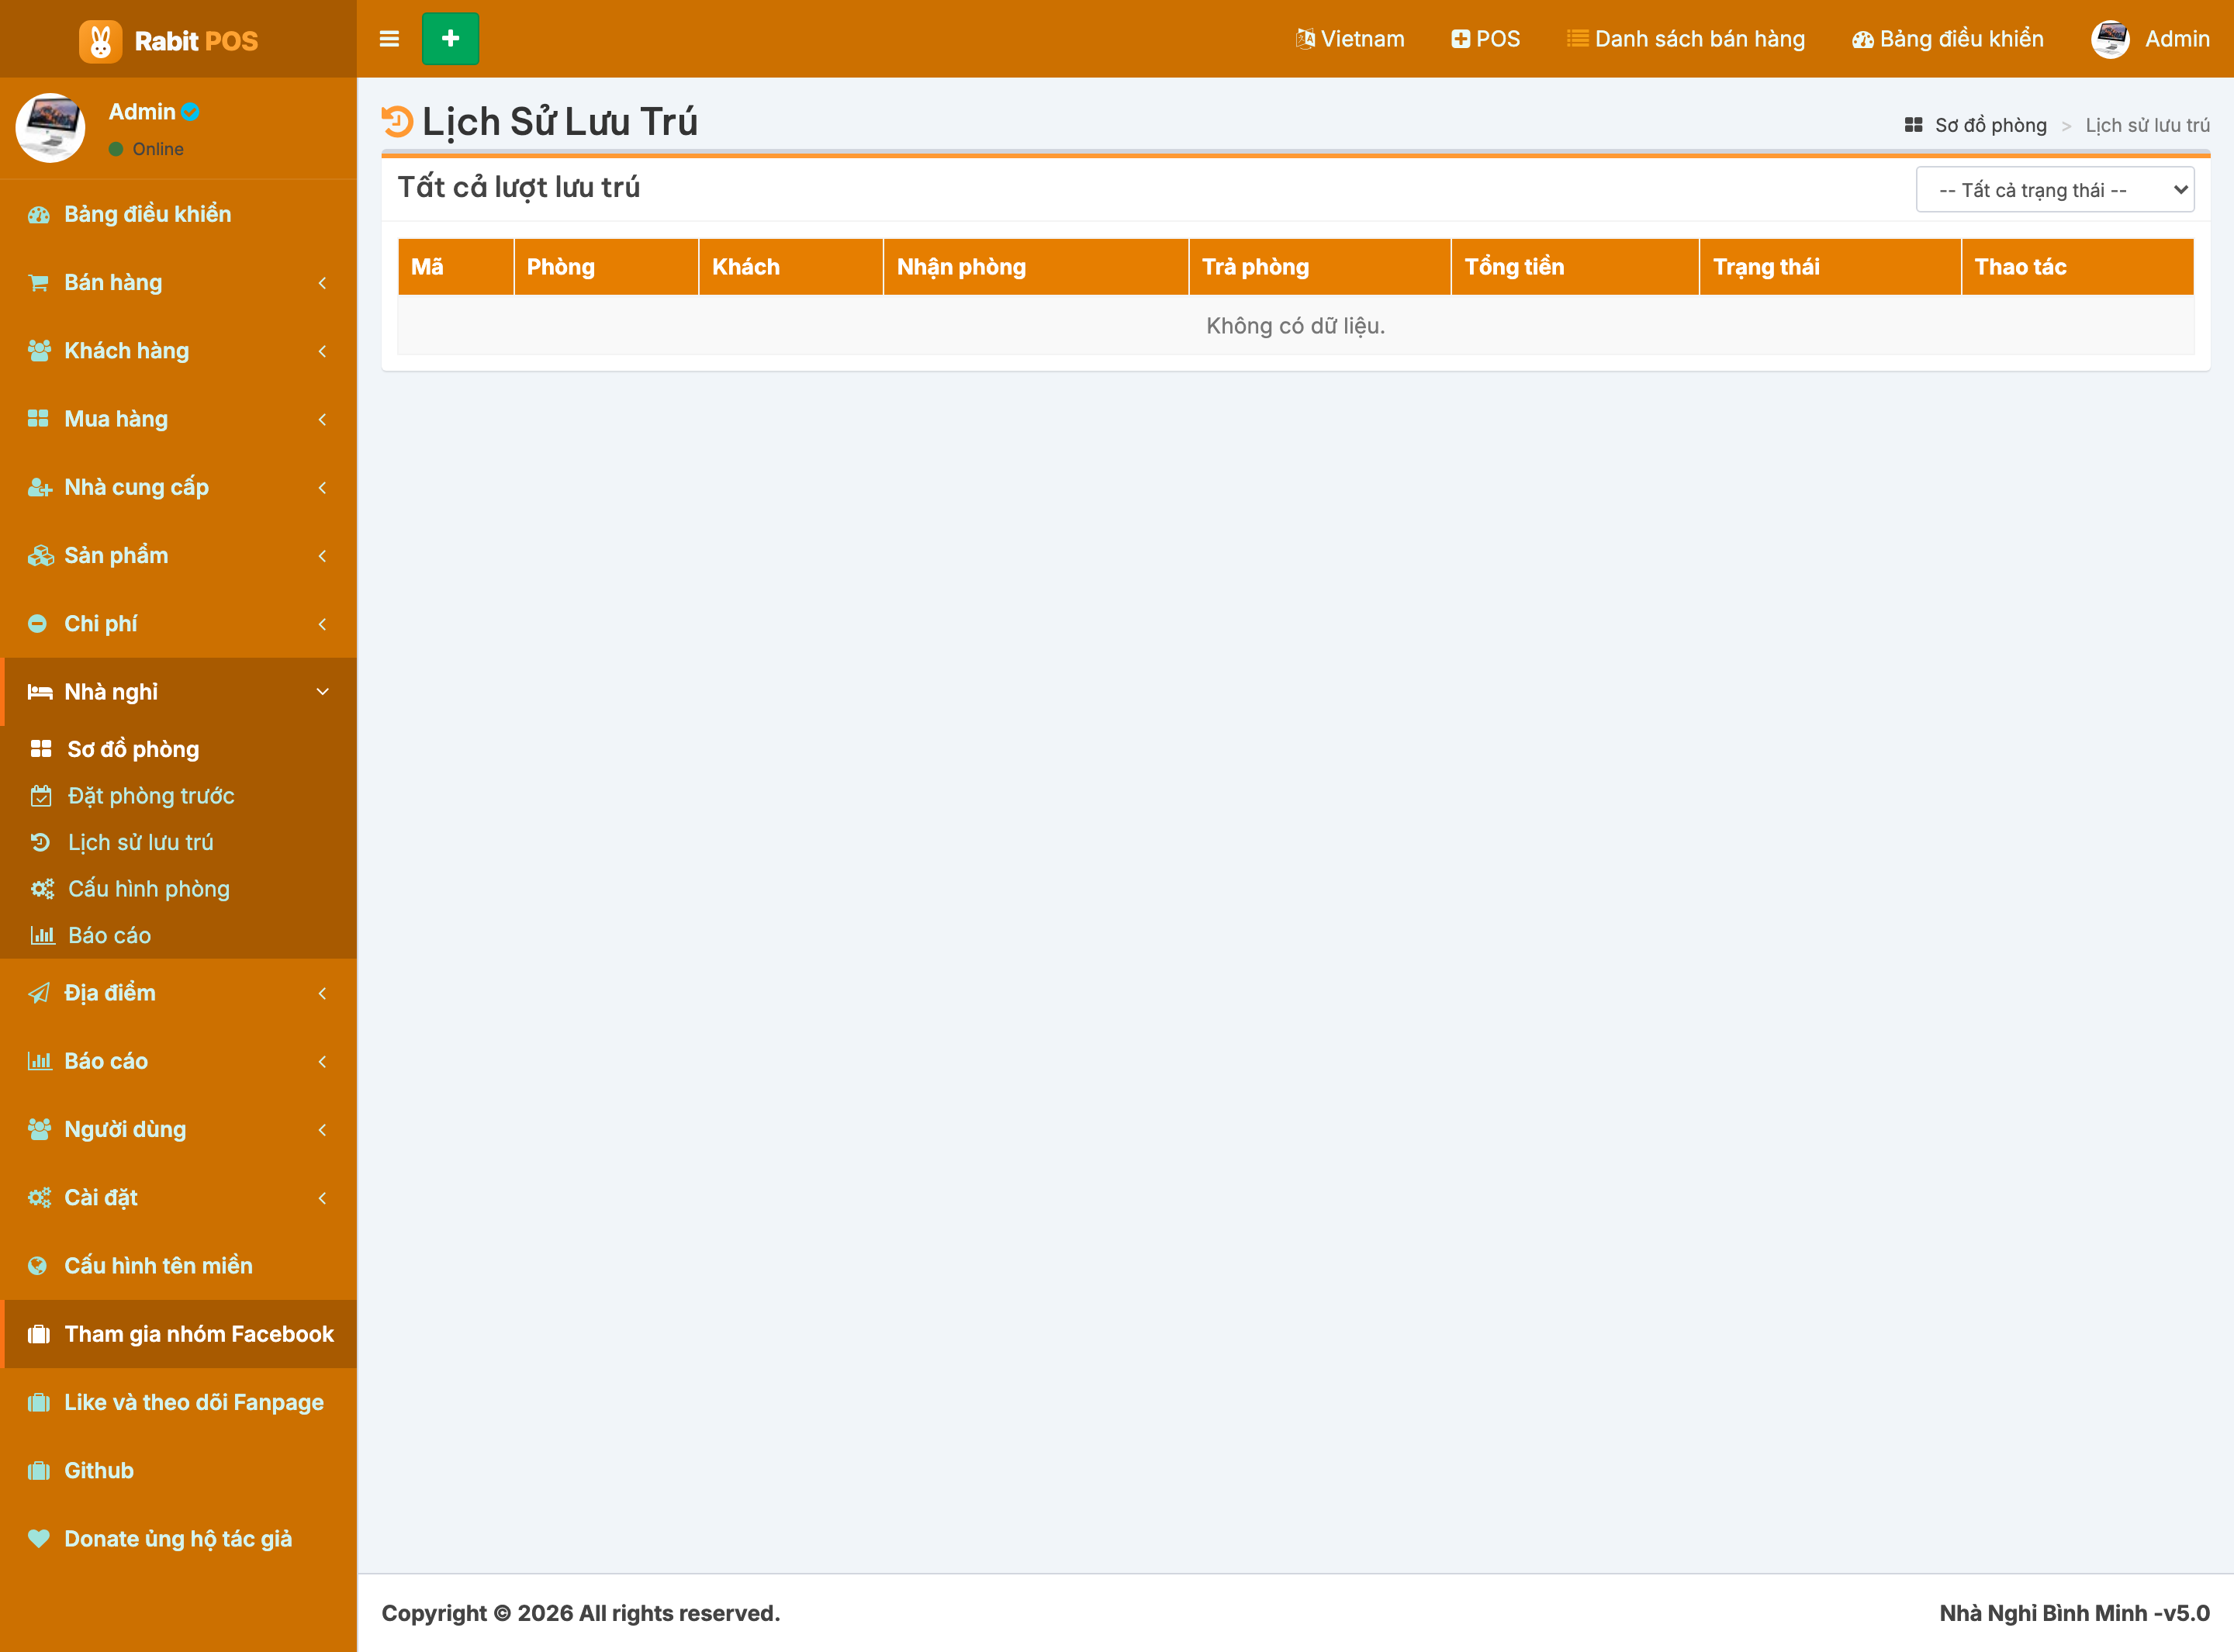Click the Admin name in sidebar panel
This screenshot has width=2234, height=1652.
pos(141,112)
